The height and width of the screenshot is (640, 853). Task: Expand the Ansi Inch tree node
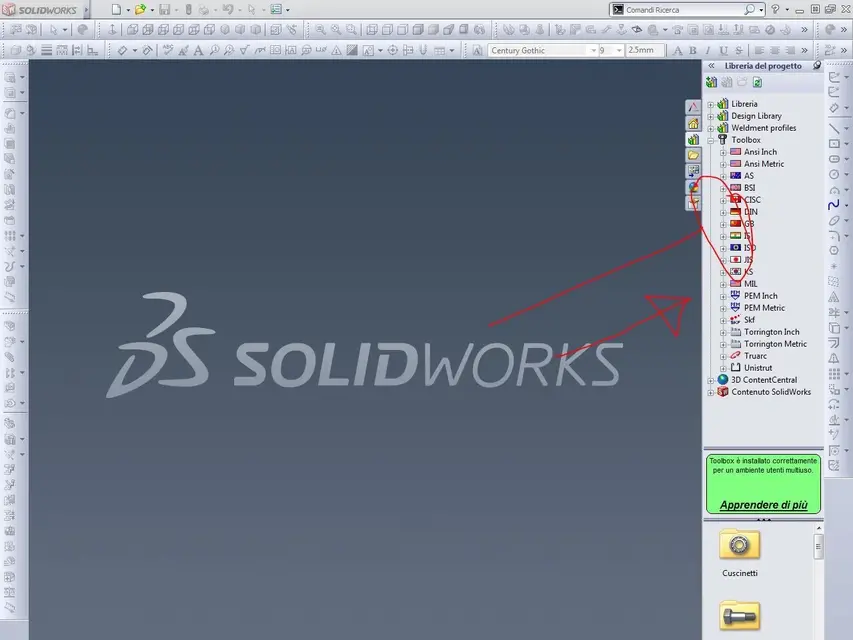tap(723, 152)
